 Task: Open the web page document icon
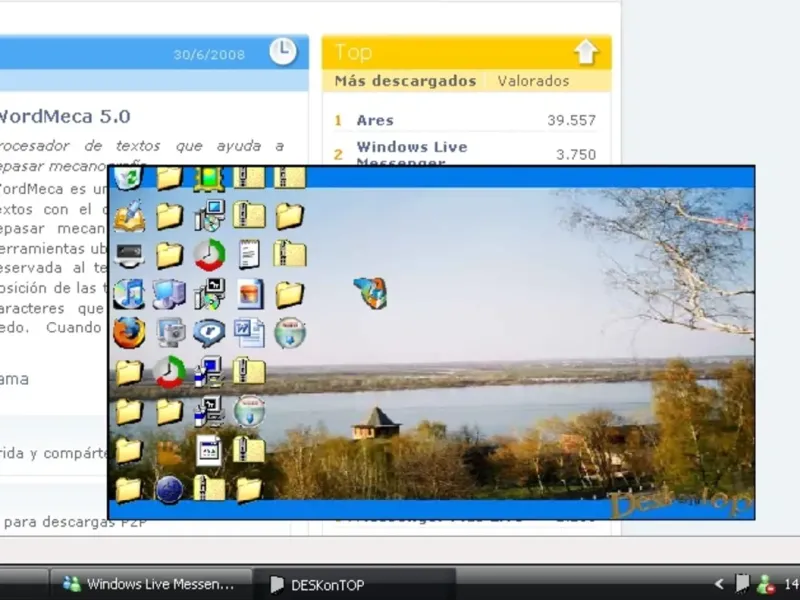pos(209,451)
